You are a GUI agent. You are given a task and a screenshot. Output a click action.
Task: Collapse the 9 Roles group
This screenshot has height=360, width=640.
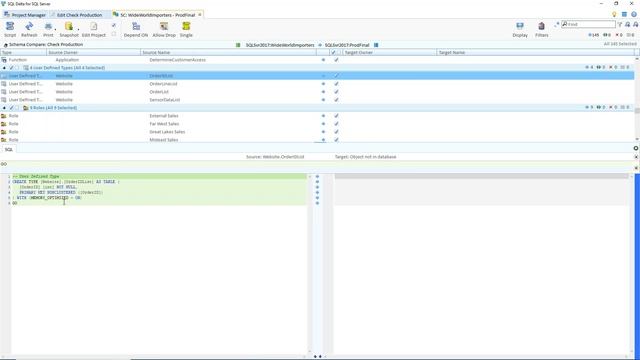(4, 108)
